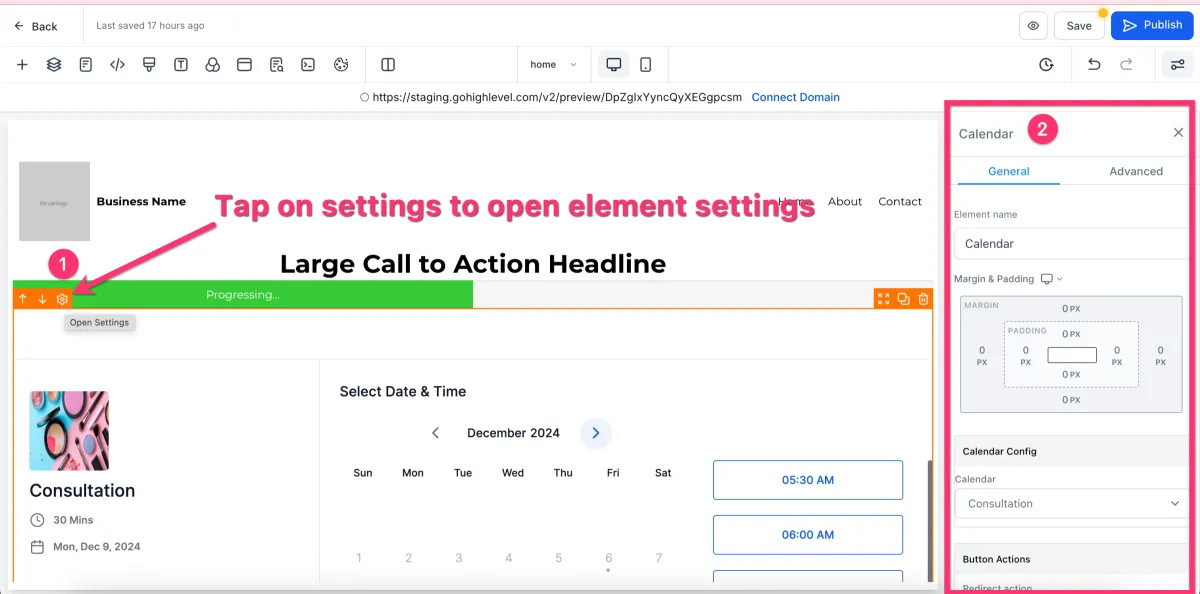
Task: Click the December 2024 month label
Action: pyautogui.click(x=513, y=433)
